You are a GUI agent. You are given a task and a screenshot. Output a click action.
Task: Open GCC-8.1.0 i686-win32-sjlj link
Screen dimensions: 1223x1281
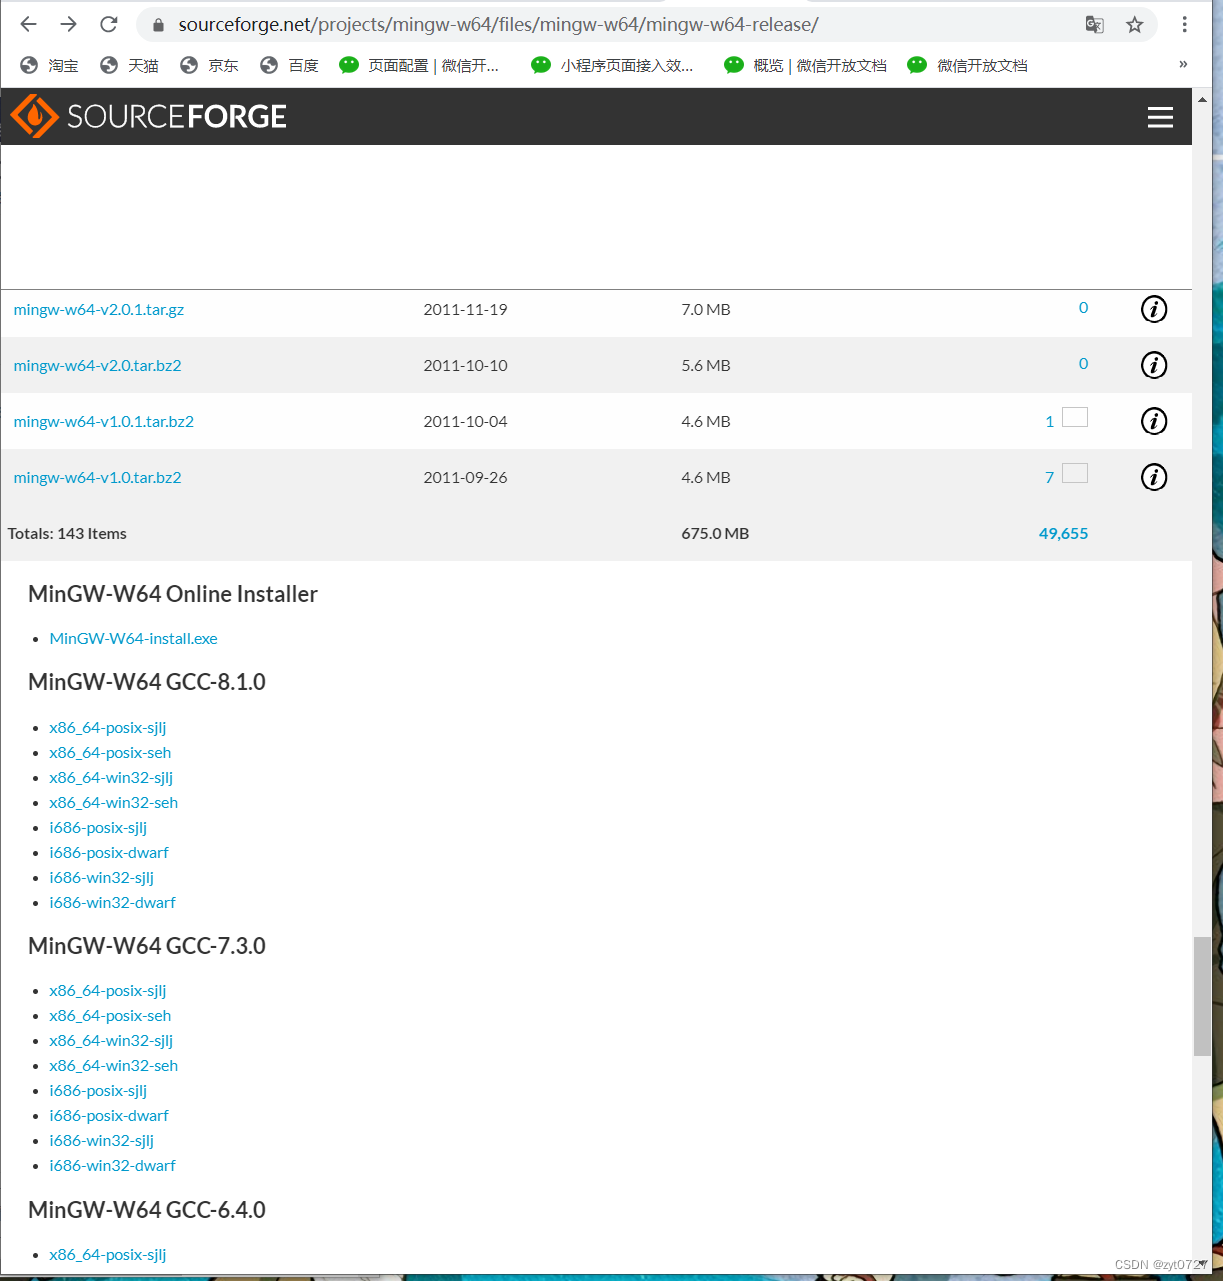tap(102, 878)
